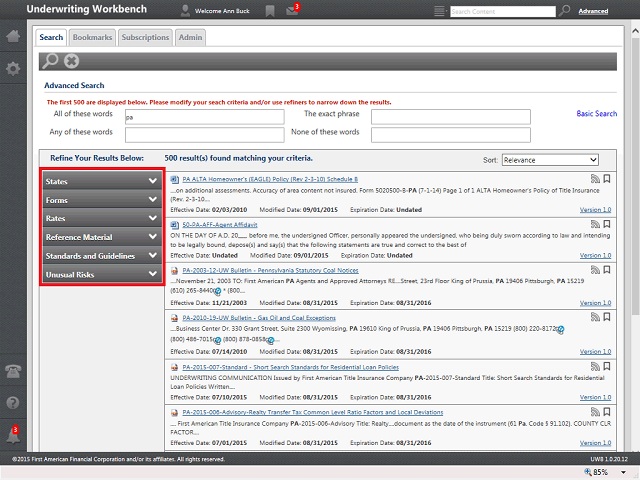Subscribe to 50-PA-AFF-Agent Affidavit feed
This screenshot has height=480, width=640.
point(595,224)
